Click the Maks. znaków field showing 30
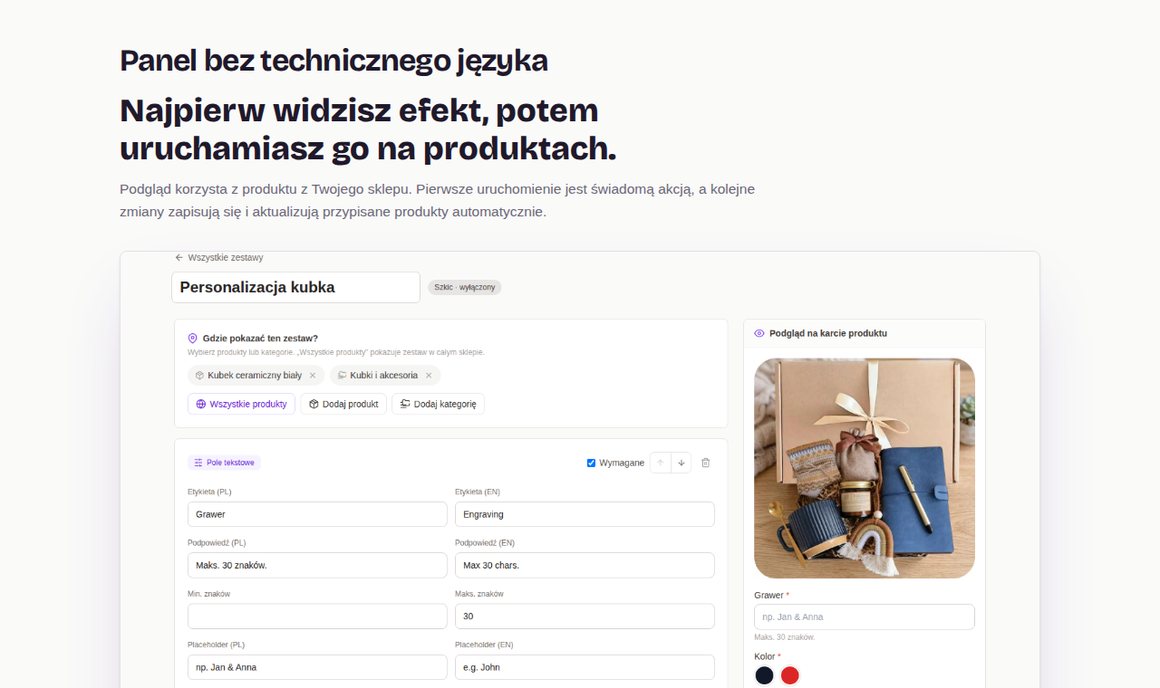Viewport: 1160px width, 688px height. (584, 616)
